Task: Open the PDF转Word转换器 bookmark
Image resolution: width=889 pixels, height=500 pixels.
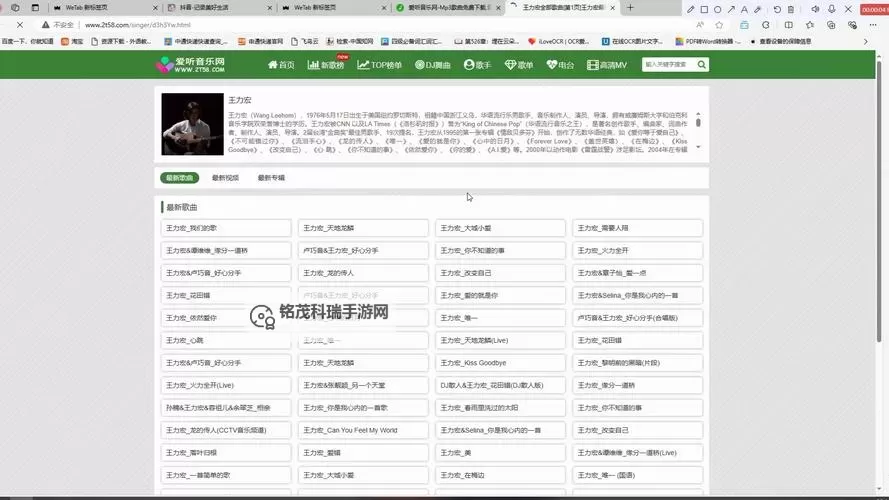Action: coord(708,41)
